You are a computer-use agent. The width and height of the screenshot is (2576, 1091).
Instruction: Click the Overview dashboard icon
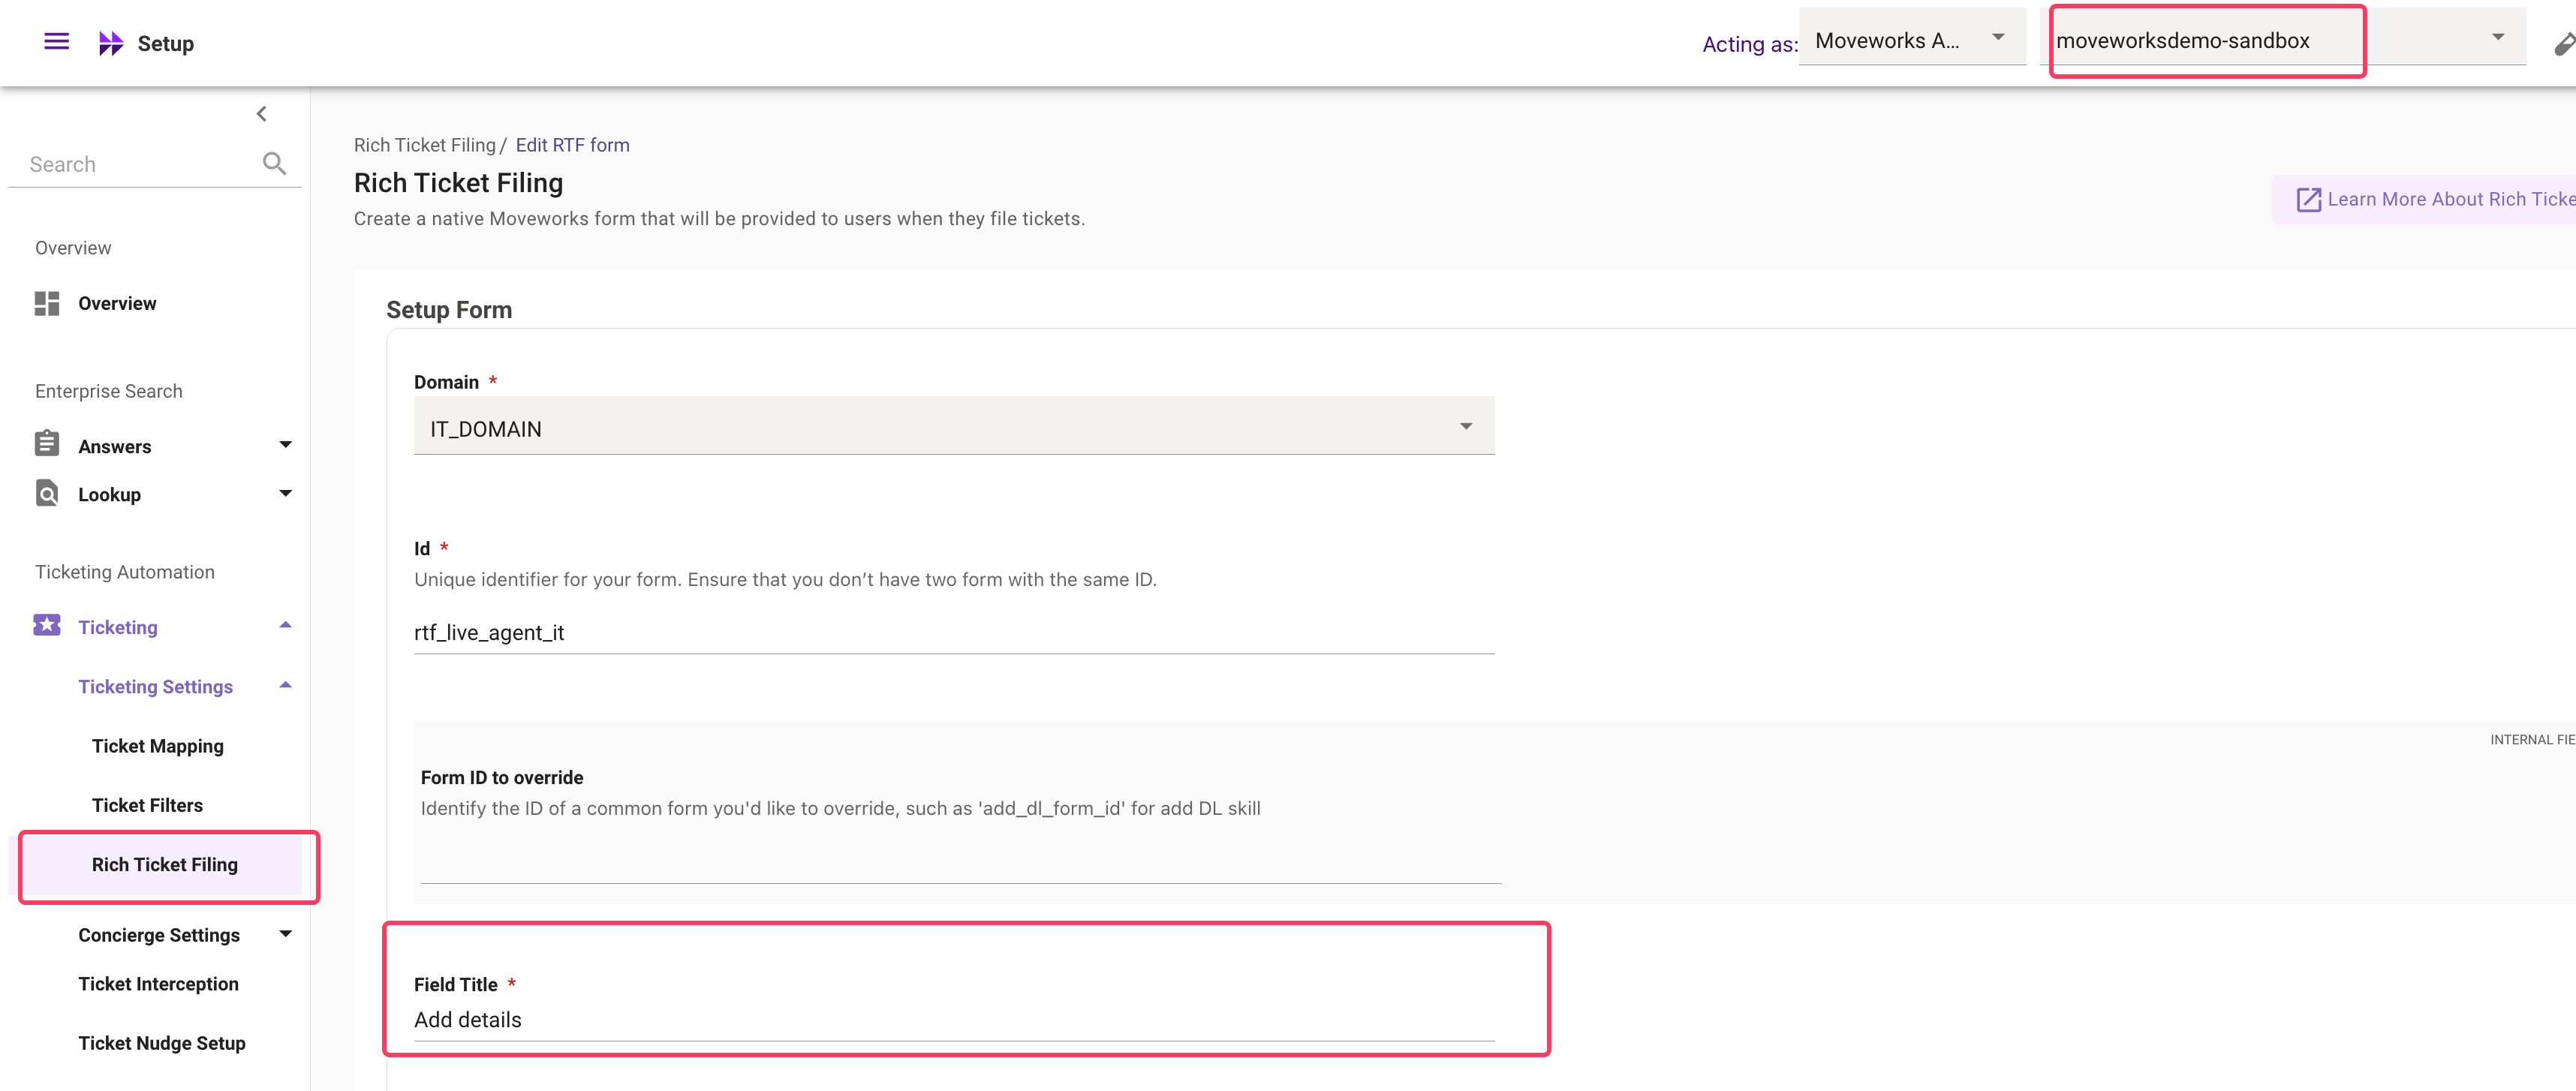click(x=47, y=303)
